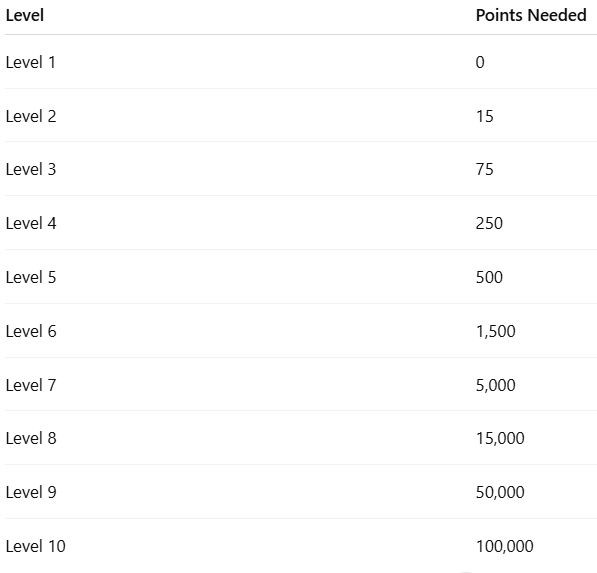The width and height of the screenshot is (597, 573).
Task: Click the 75 points value
Action: 485,169
